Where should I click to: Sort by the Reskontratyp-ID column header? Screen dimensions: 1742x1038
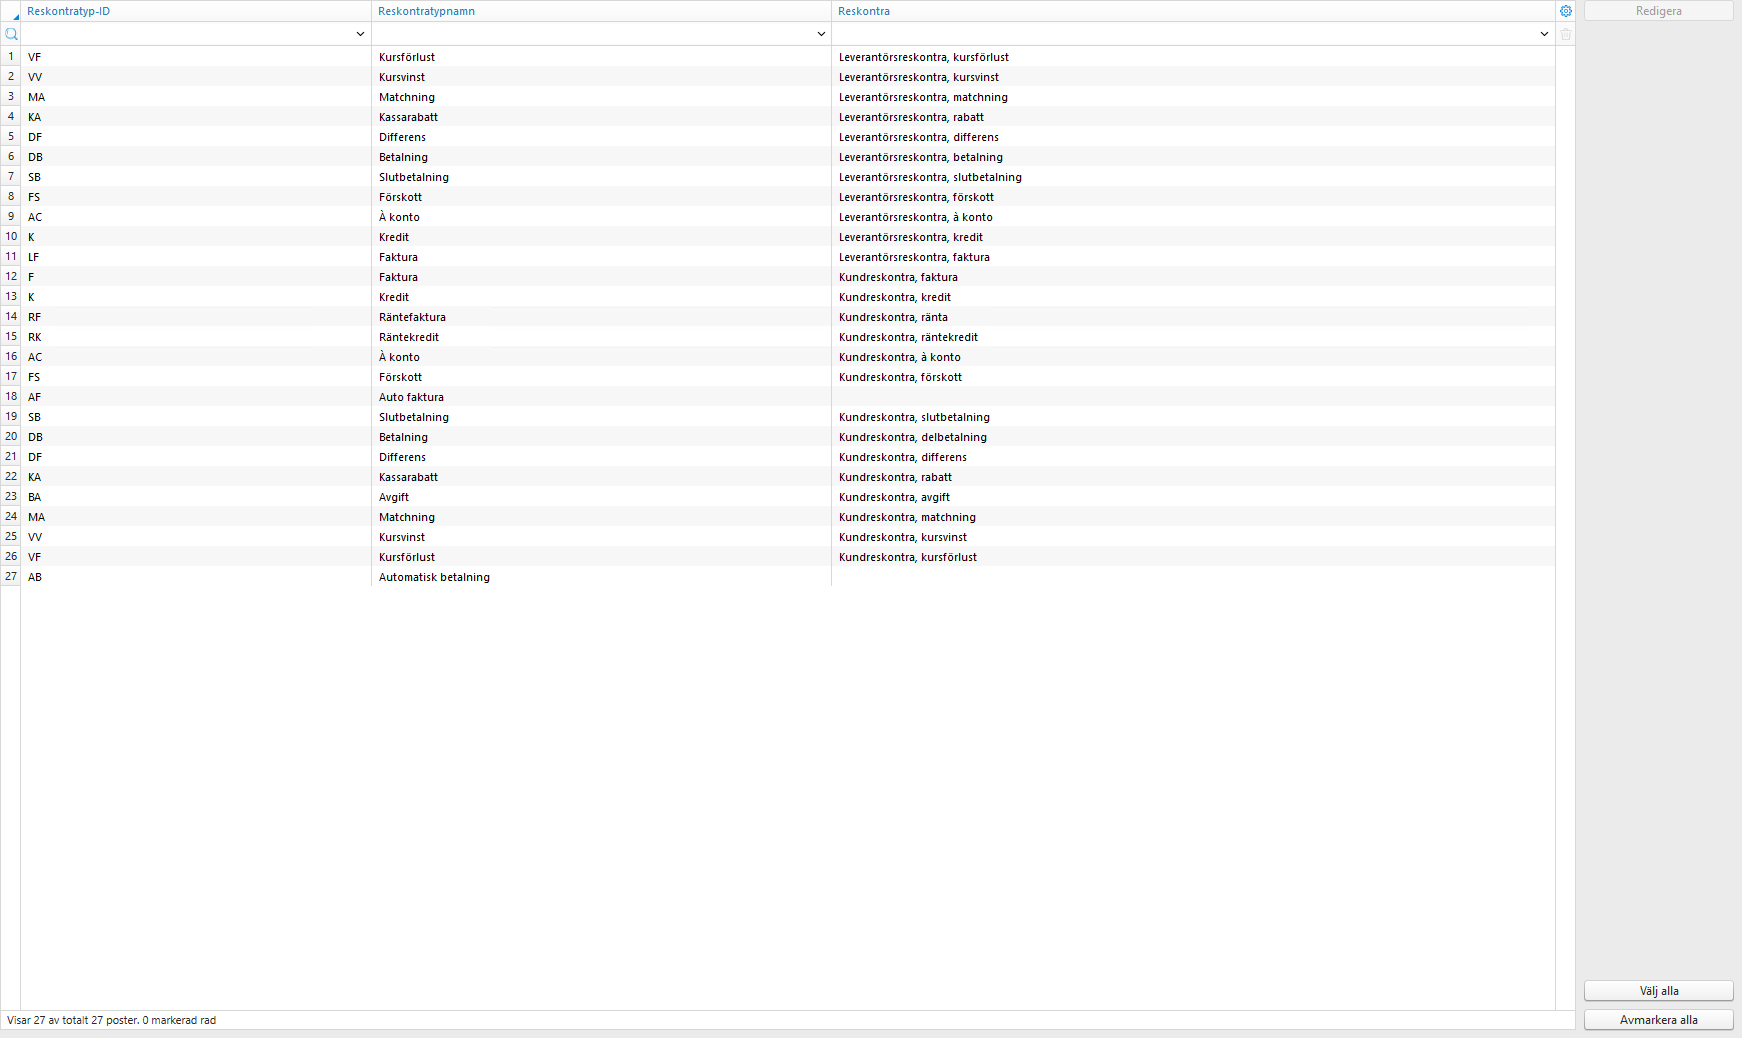coord(69,11)
